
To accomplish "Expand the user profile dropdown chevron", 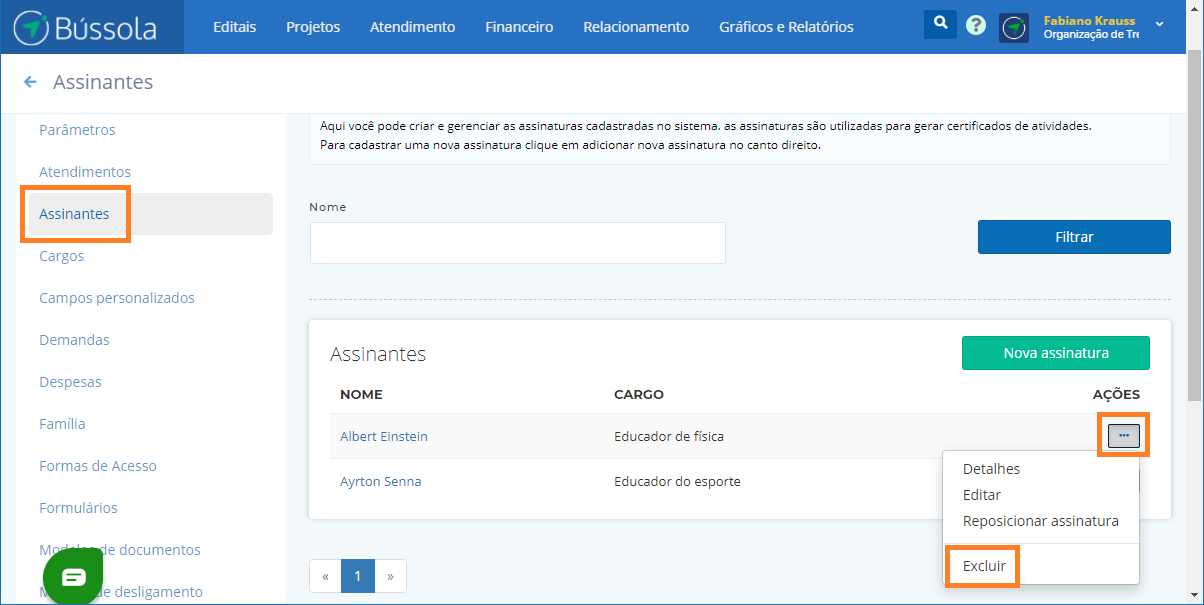I will [x=1159, y=24].
